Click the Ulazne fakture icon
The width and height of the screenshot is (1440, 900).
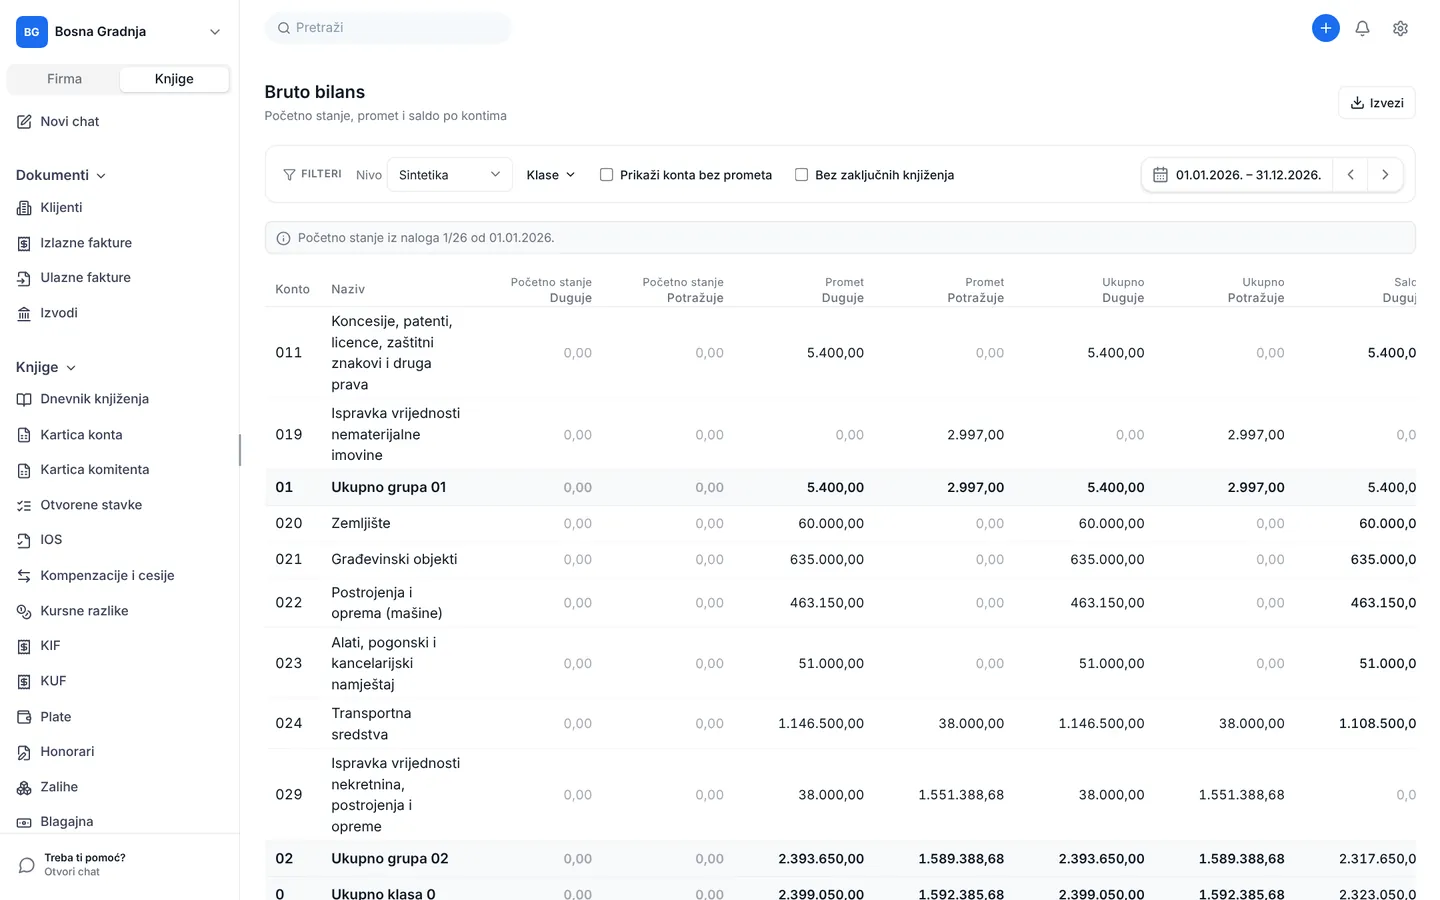(24, 278)
